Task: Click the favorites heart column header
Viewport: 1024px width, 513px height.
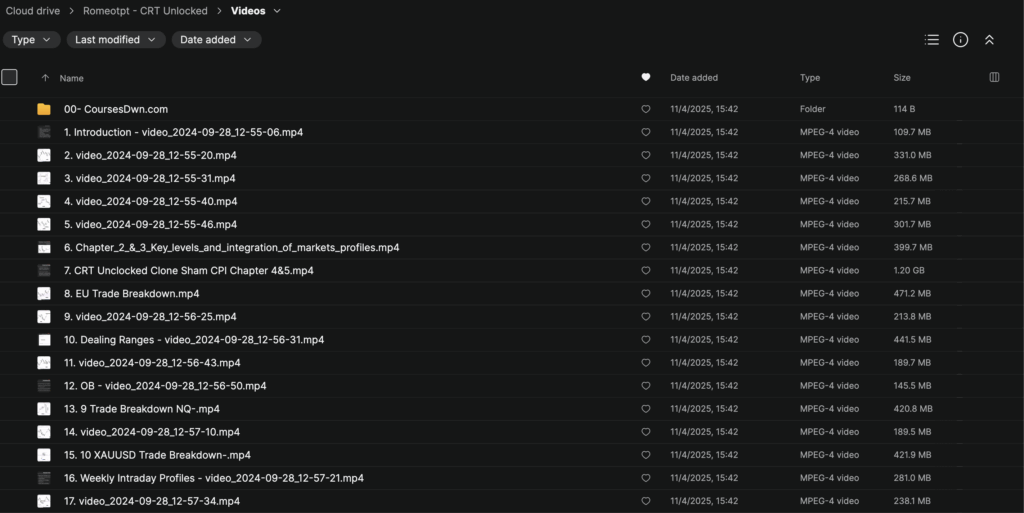Action: click(646, 77)
